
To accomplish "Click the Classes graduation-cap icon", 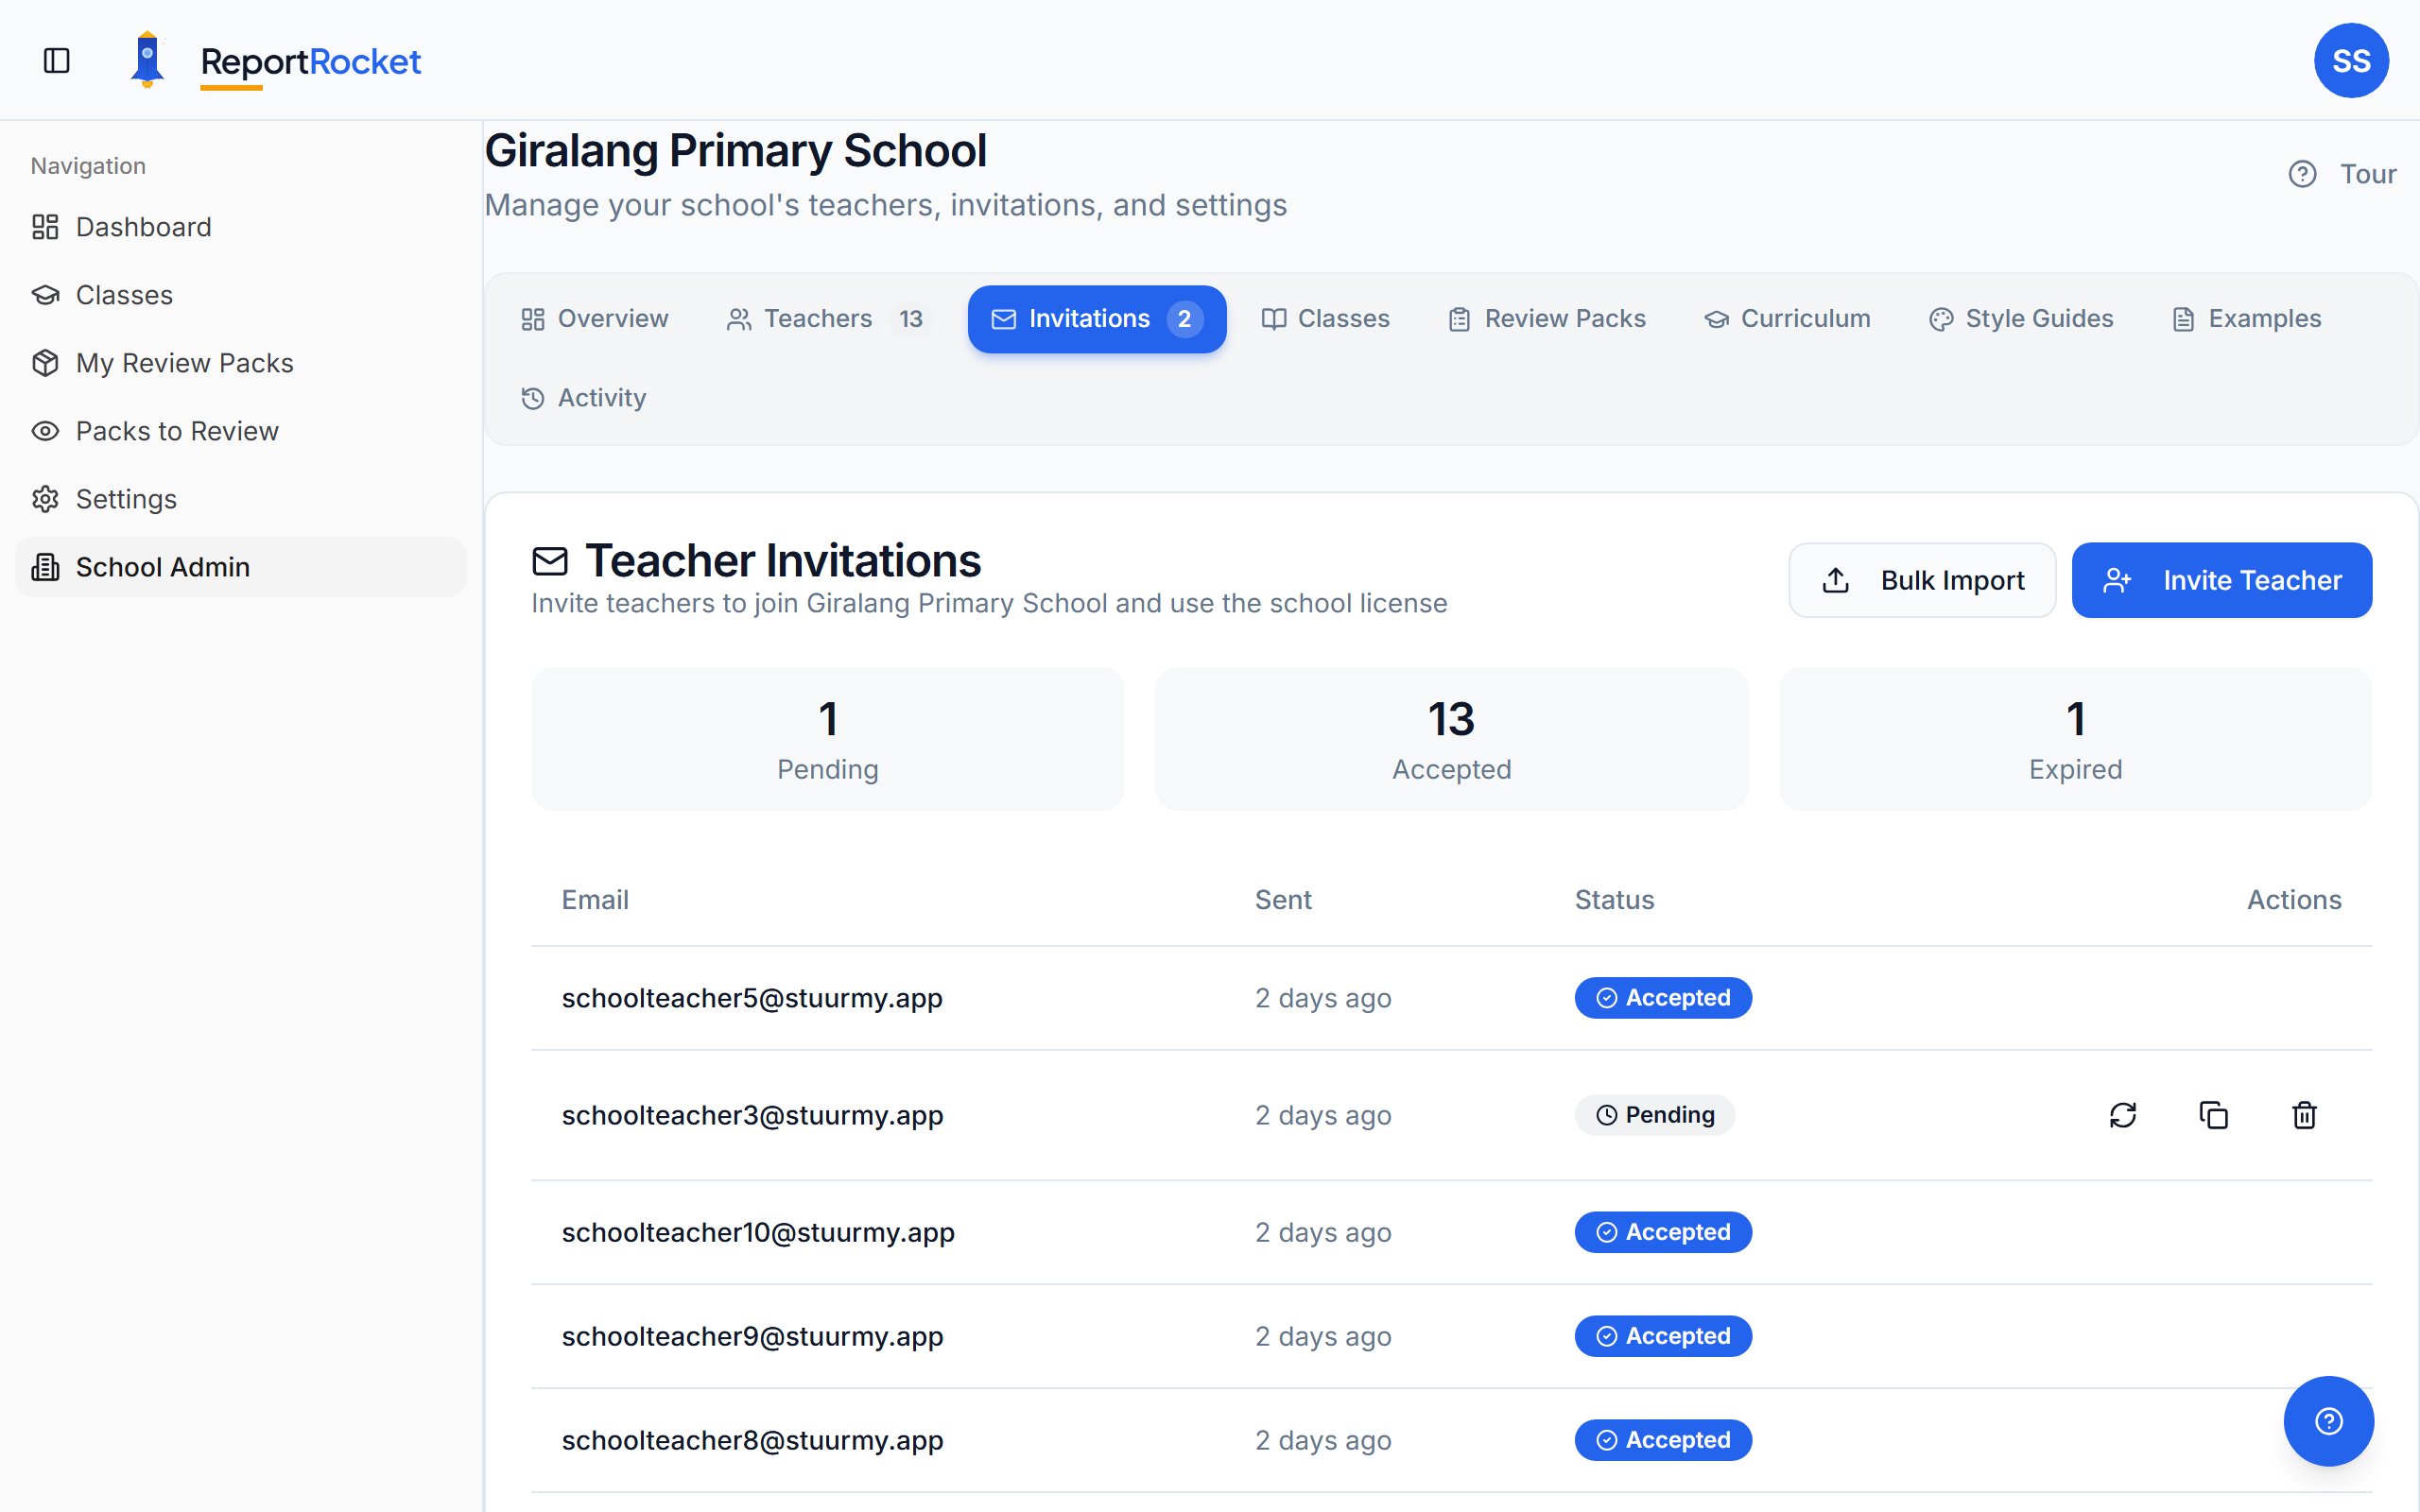I will (44, 294).
